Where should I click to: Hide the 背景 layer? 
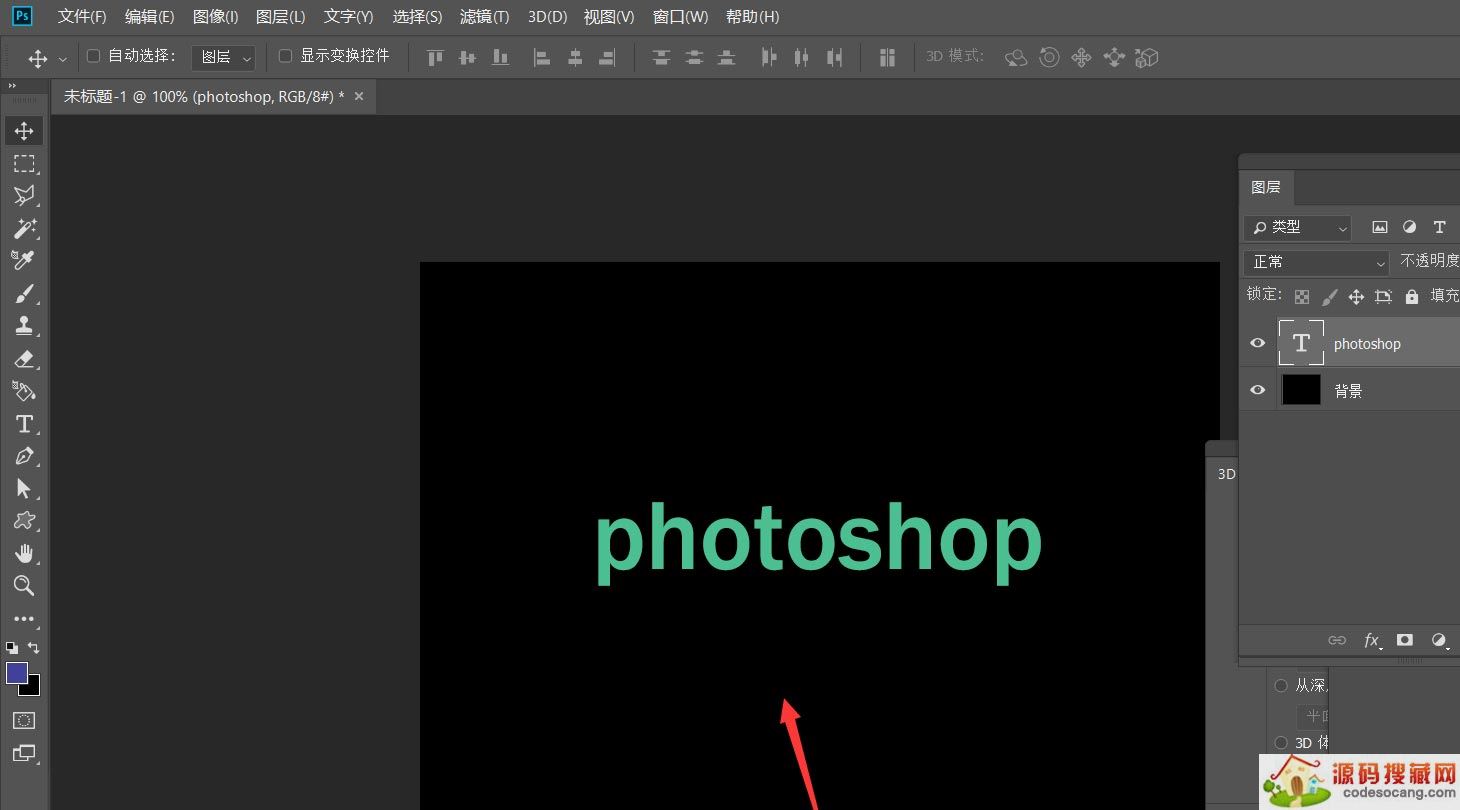[x=1258, y=390]
